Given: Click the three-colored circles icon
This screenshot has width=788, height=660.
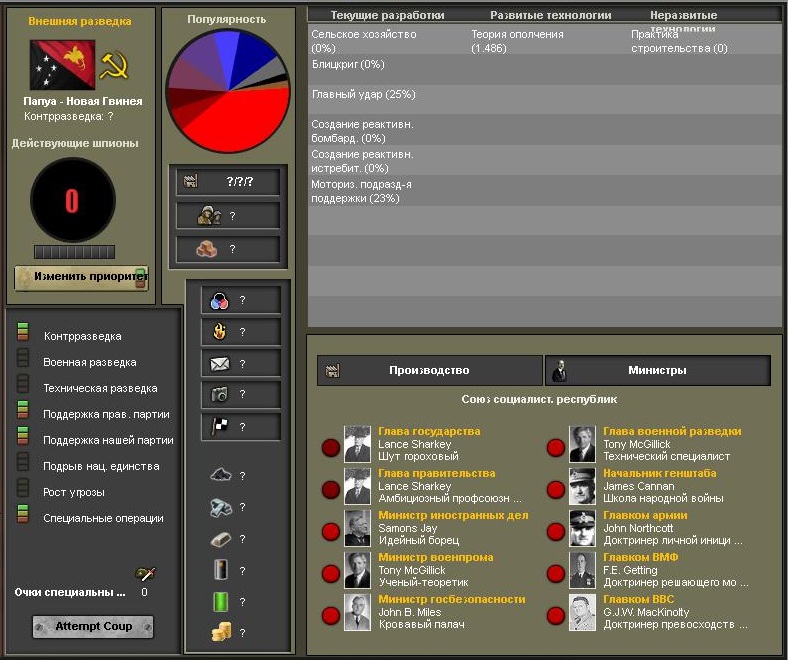Looking at the screenshot, I should 219,300.
